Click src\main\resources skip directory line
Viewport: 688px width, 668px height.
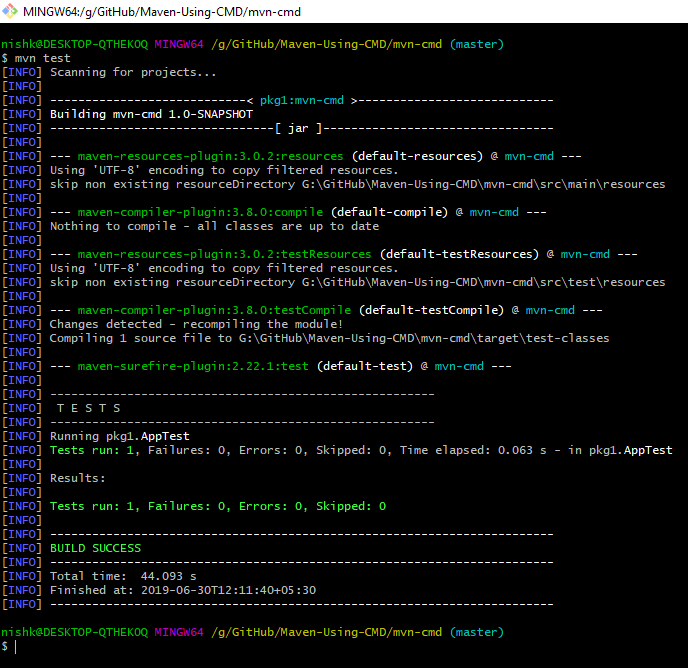click(x=358, y=184)
